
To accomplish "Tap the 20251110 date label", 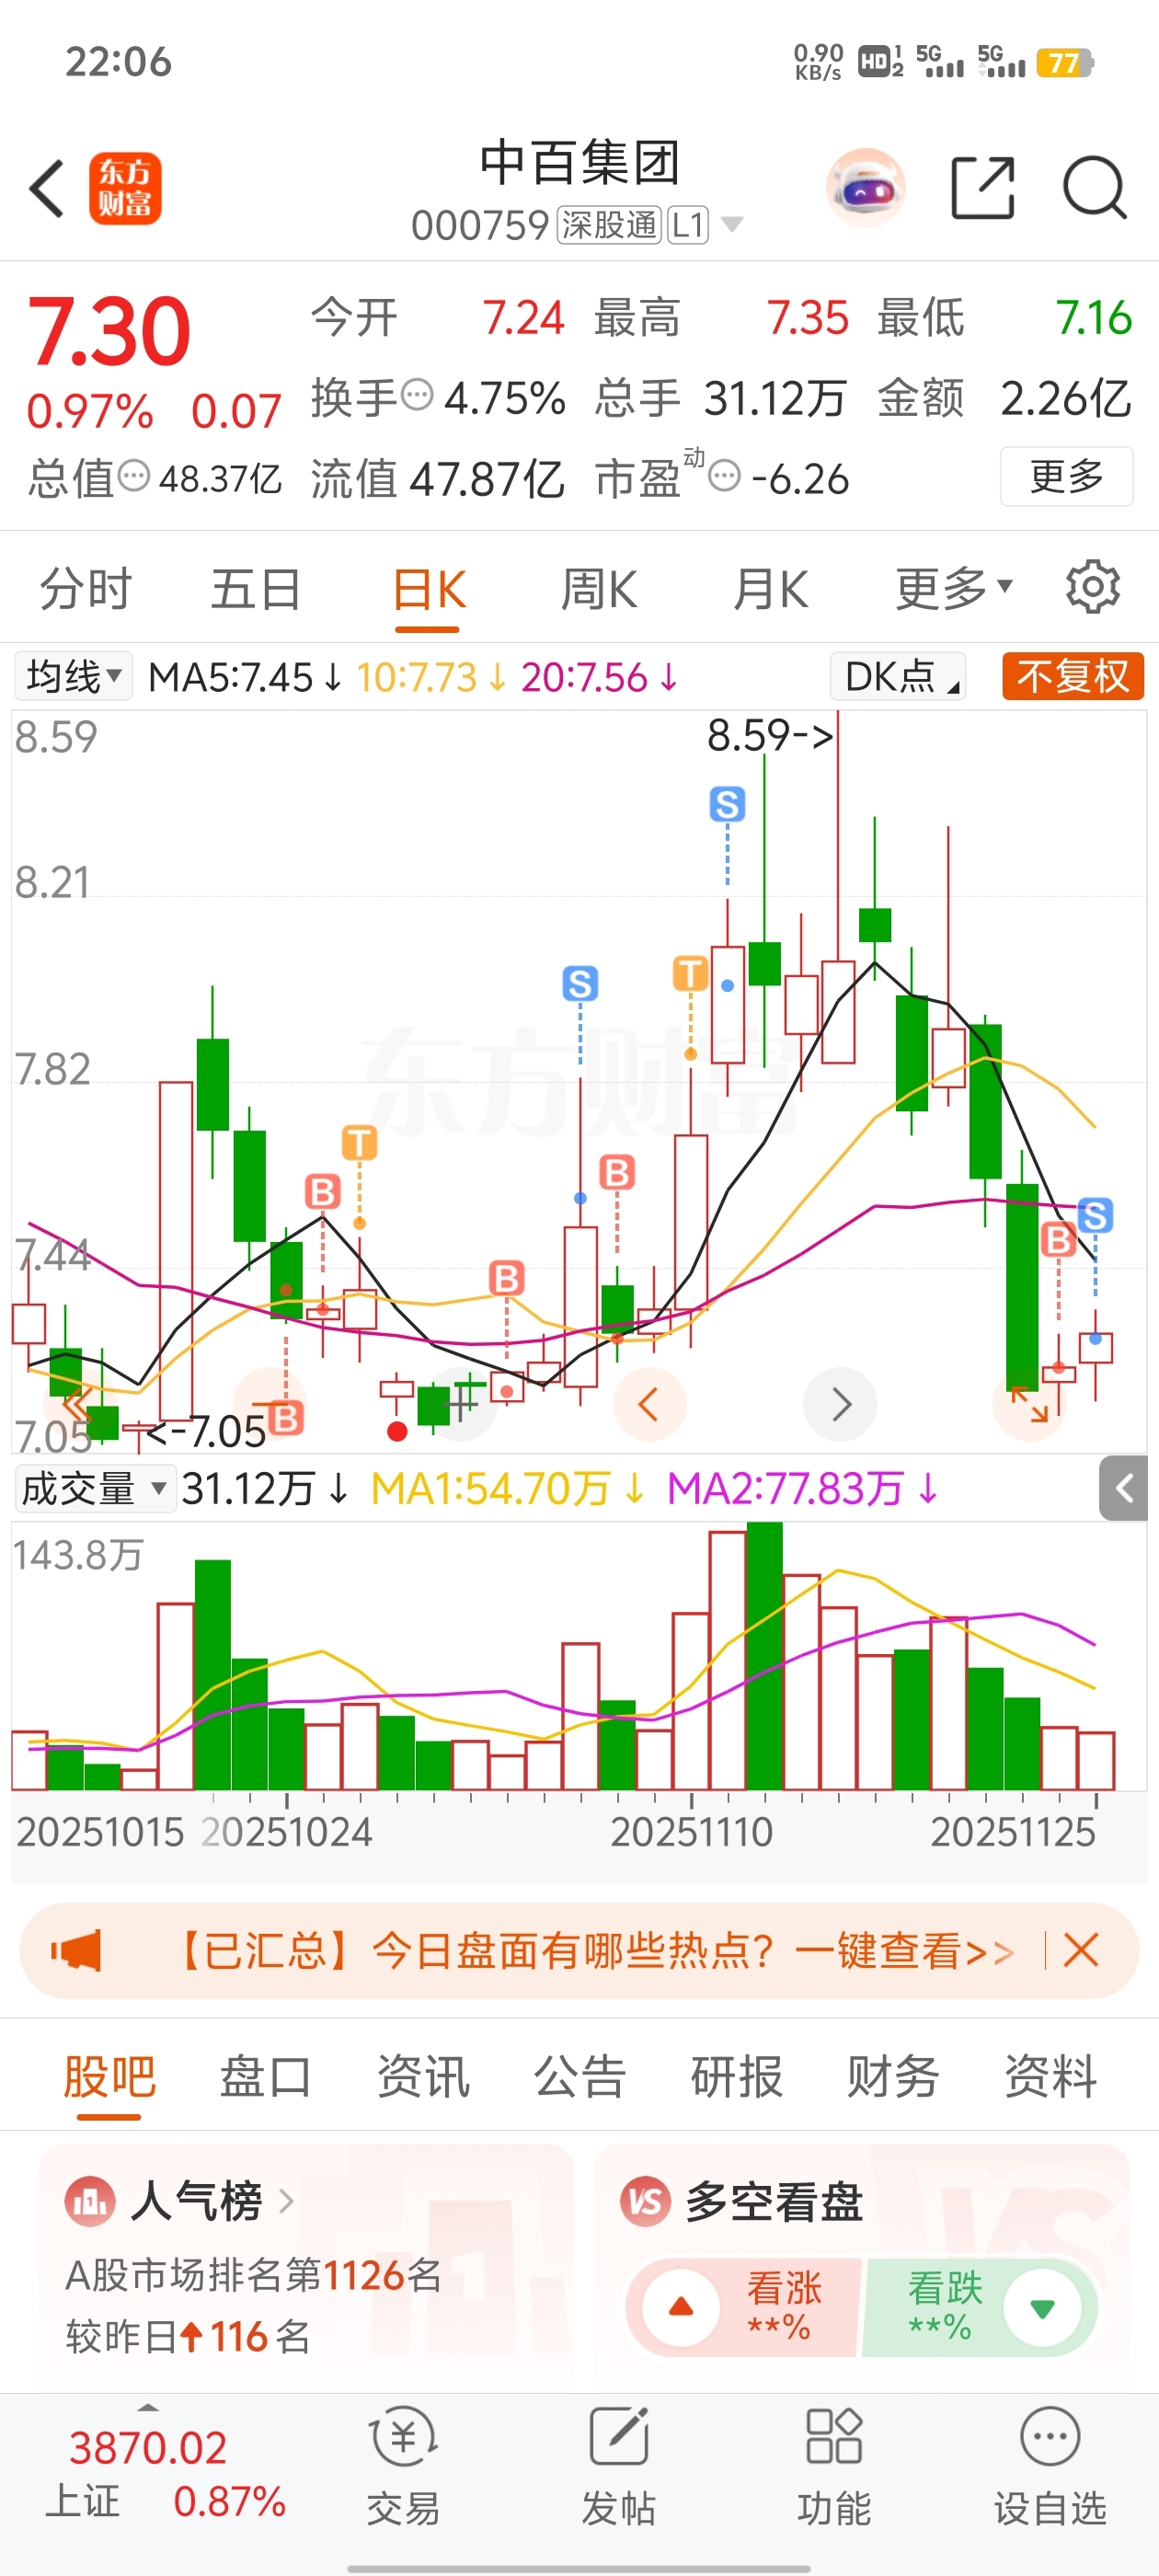I will point(691,1832).
